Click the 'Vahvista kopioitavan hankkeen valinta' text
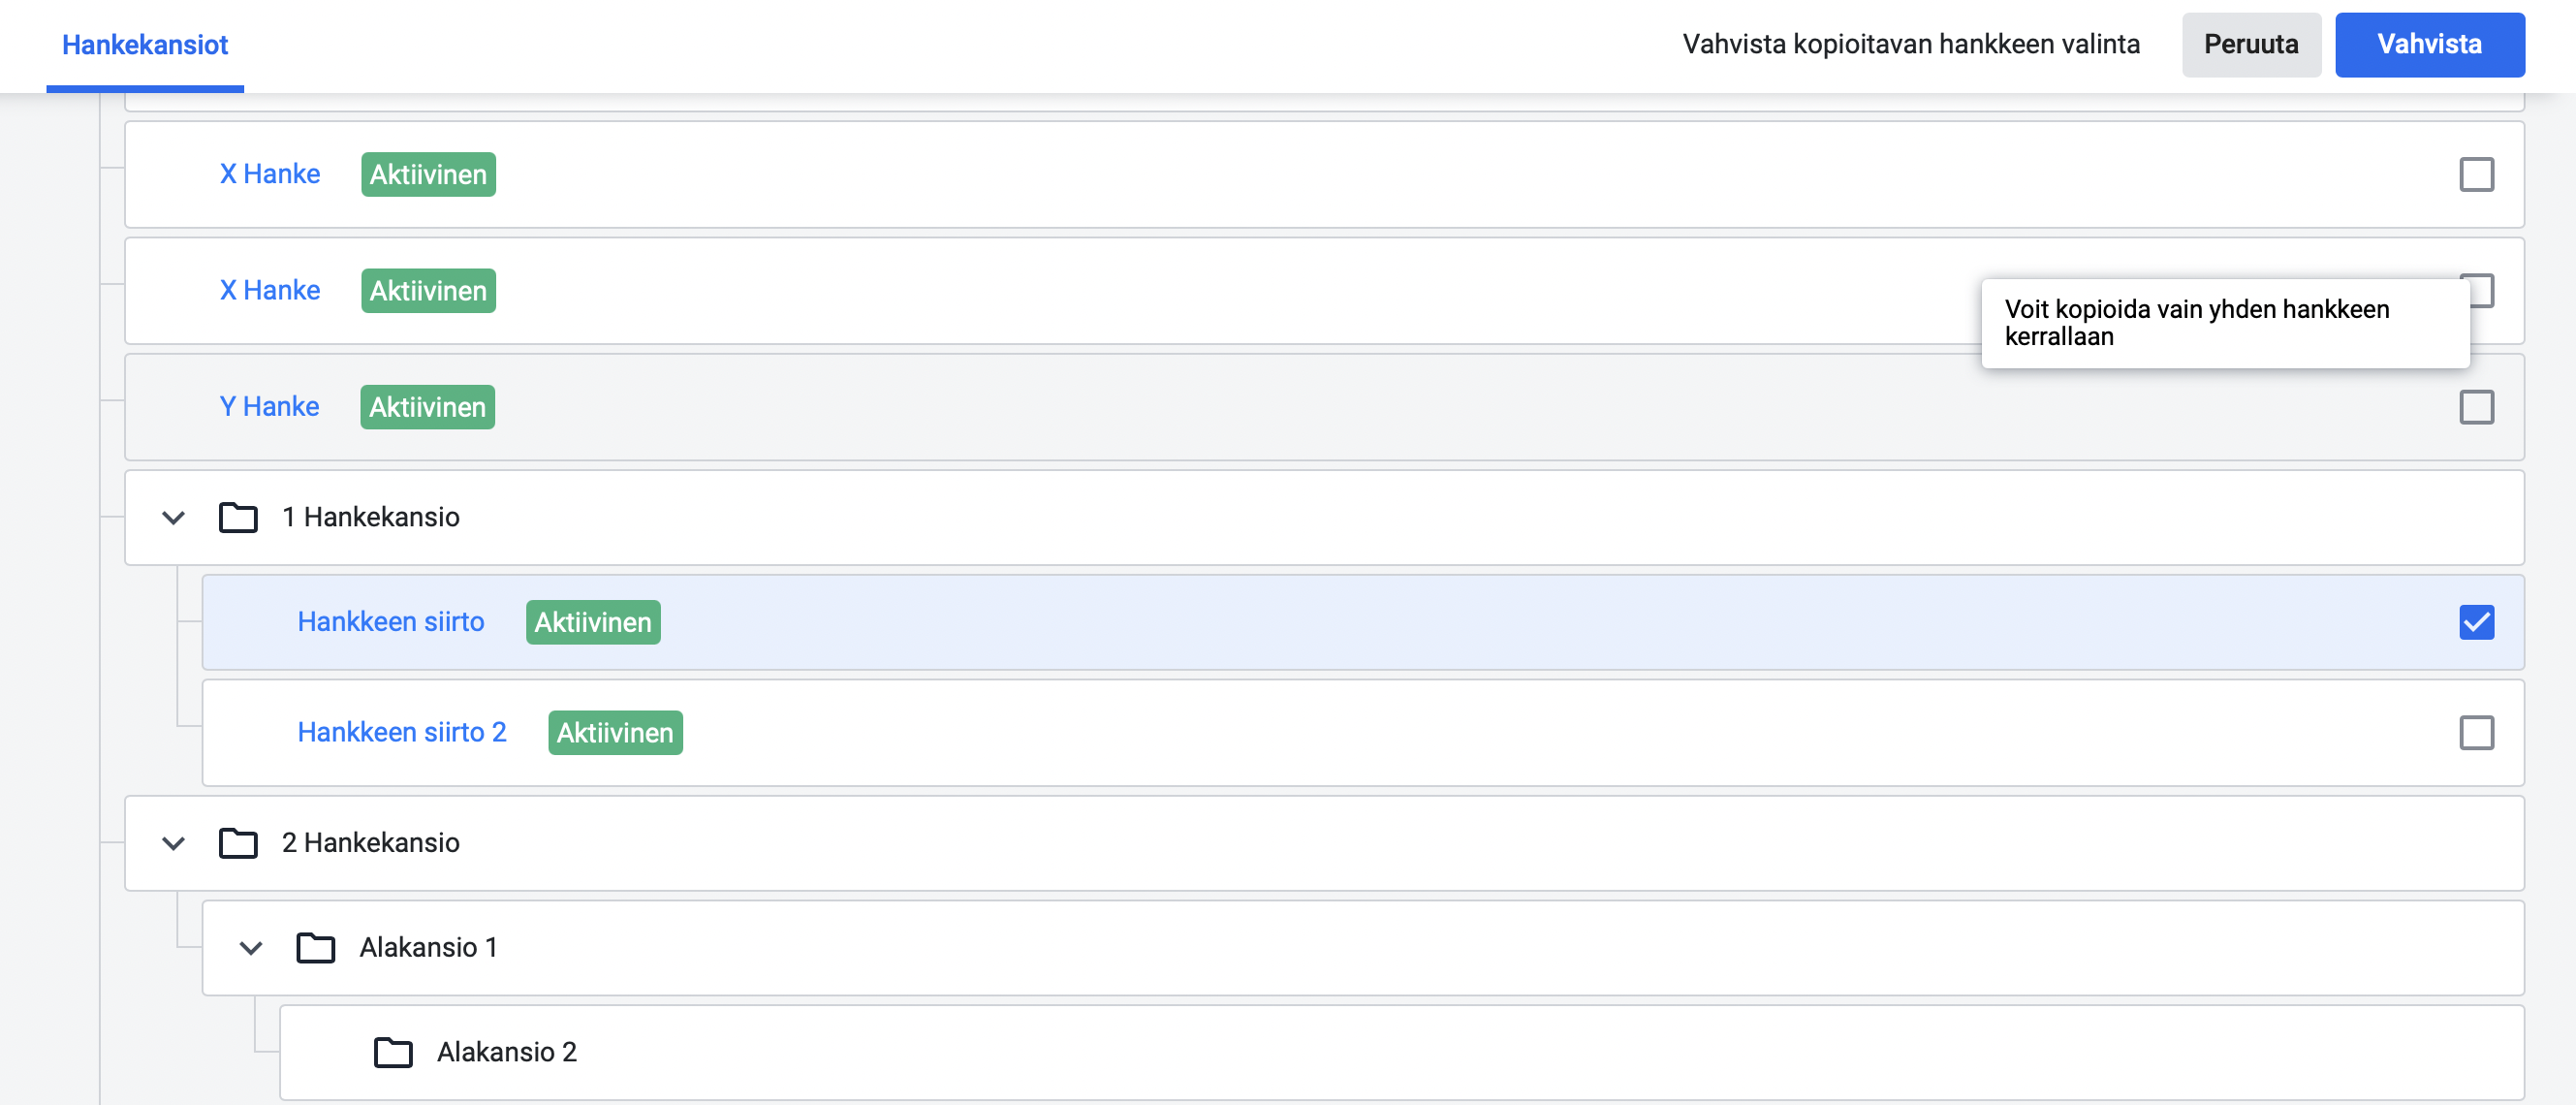 pos(1911,45)
